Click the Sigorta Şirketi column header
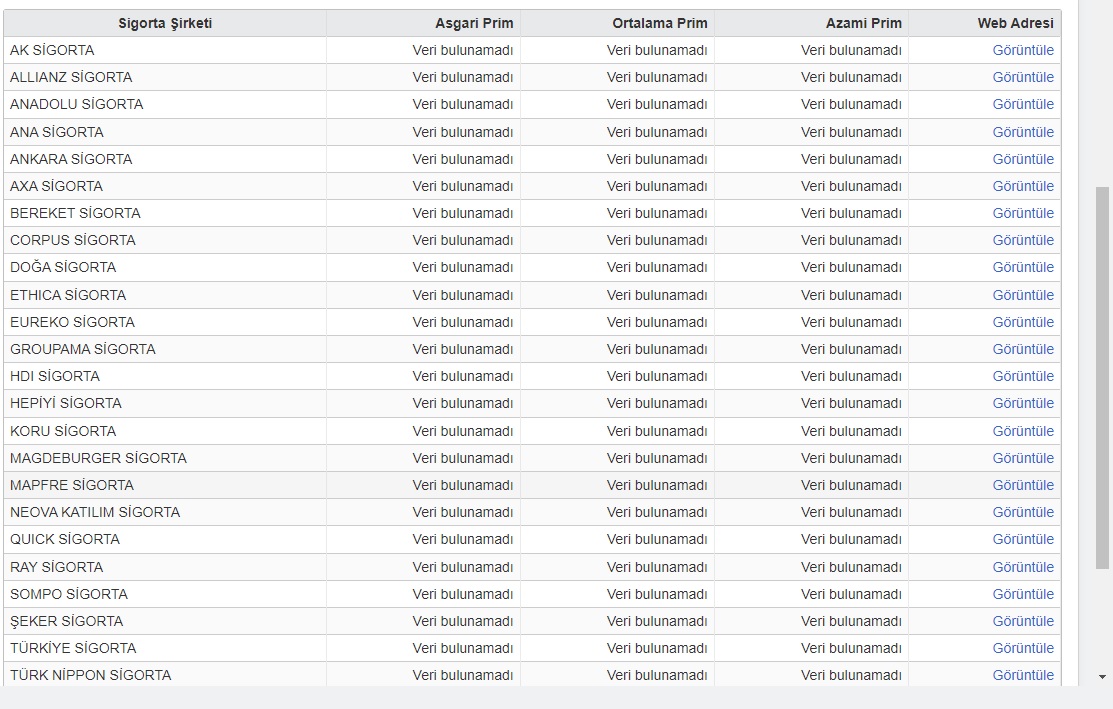This screenshot has width=1113, height=709. tap(165, 23)
